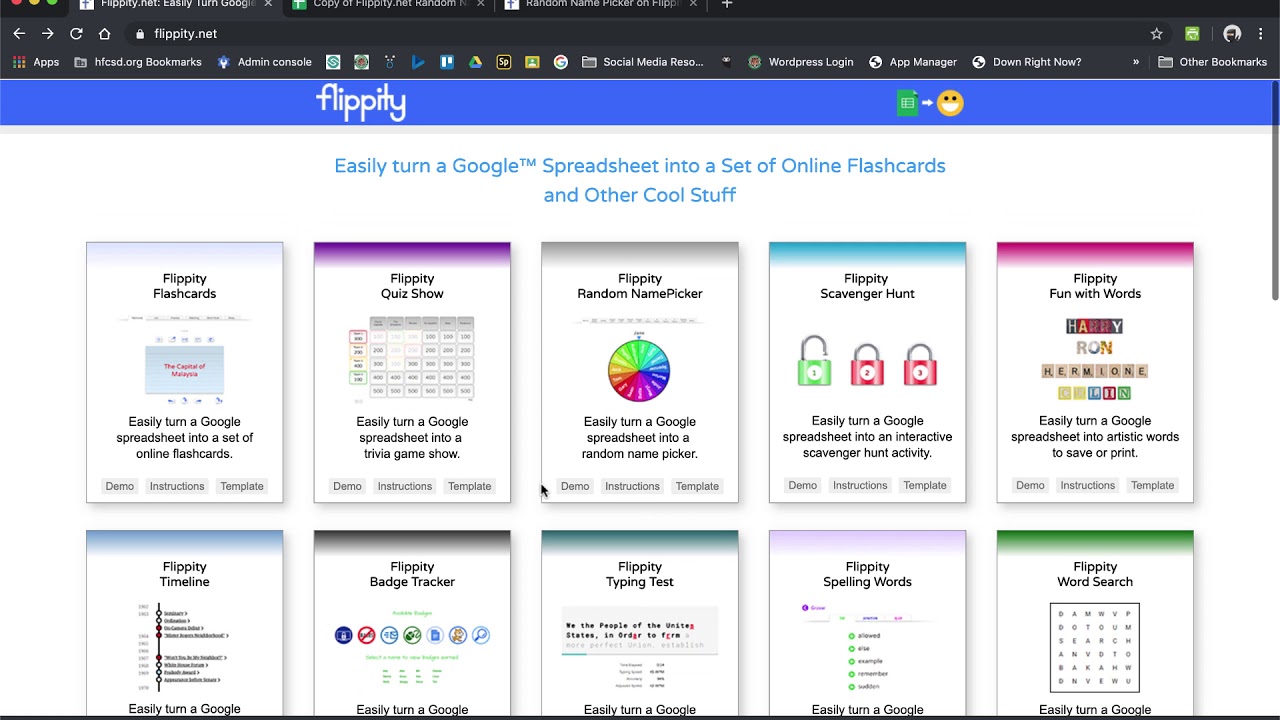The height and width of the screenshot is (720, 1280).
Task: Switch to Random Name Picker on Flippity tab
Action: coord(603,5)
